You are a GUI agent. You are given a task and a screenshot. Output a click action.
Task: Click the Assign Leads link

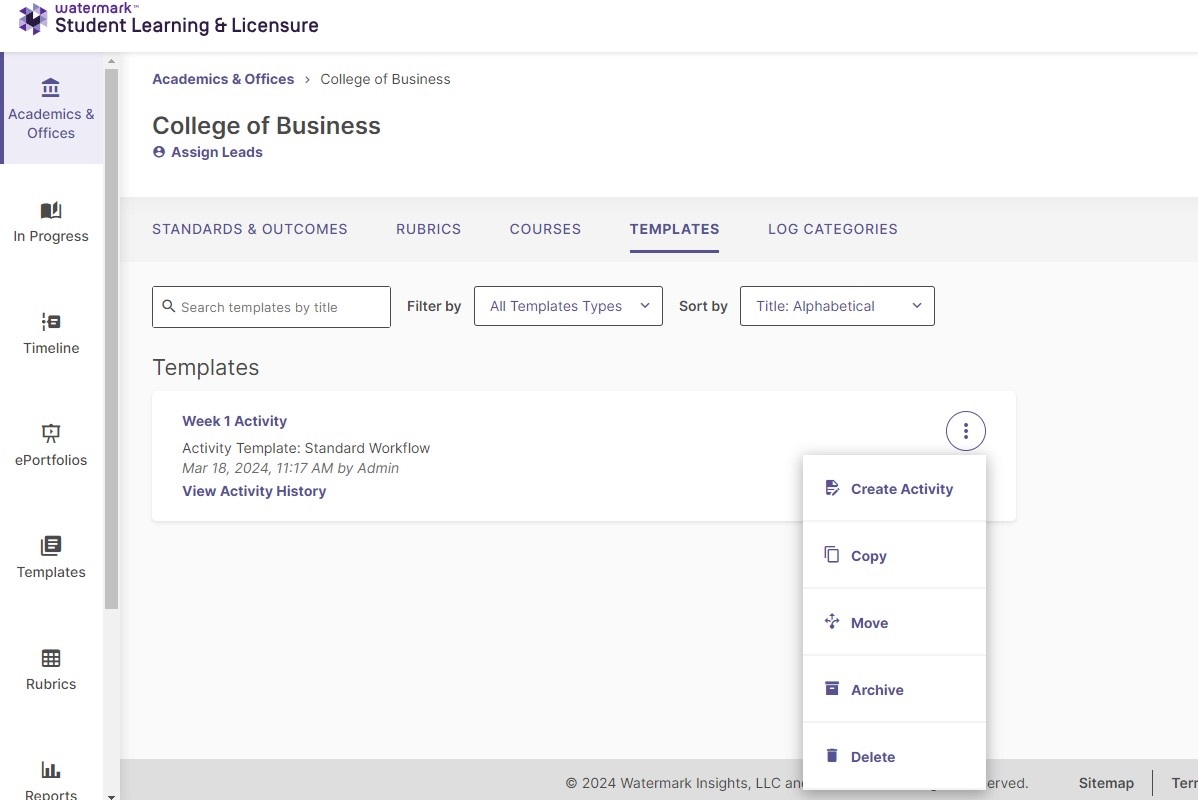point(208,152)
